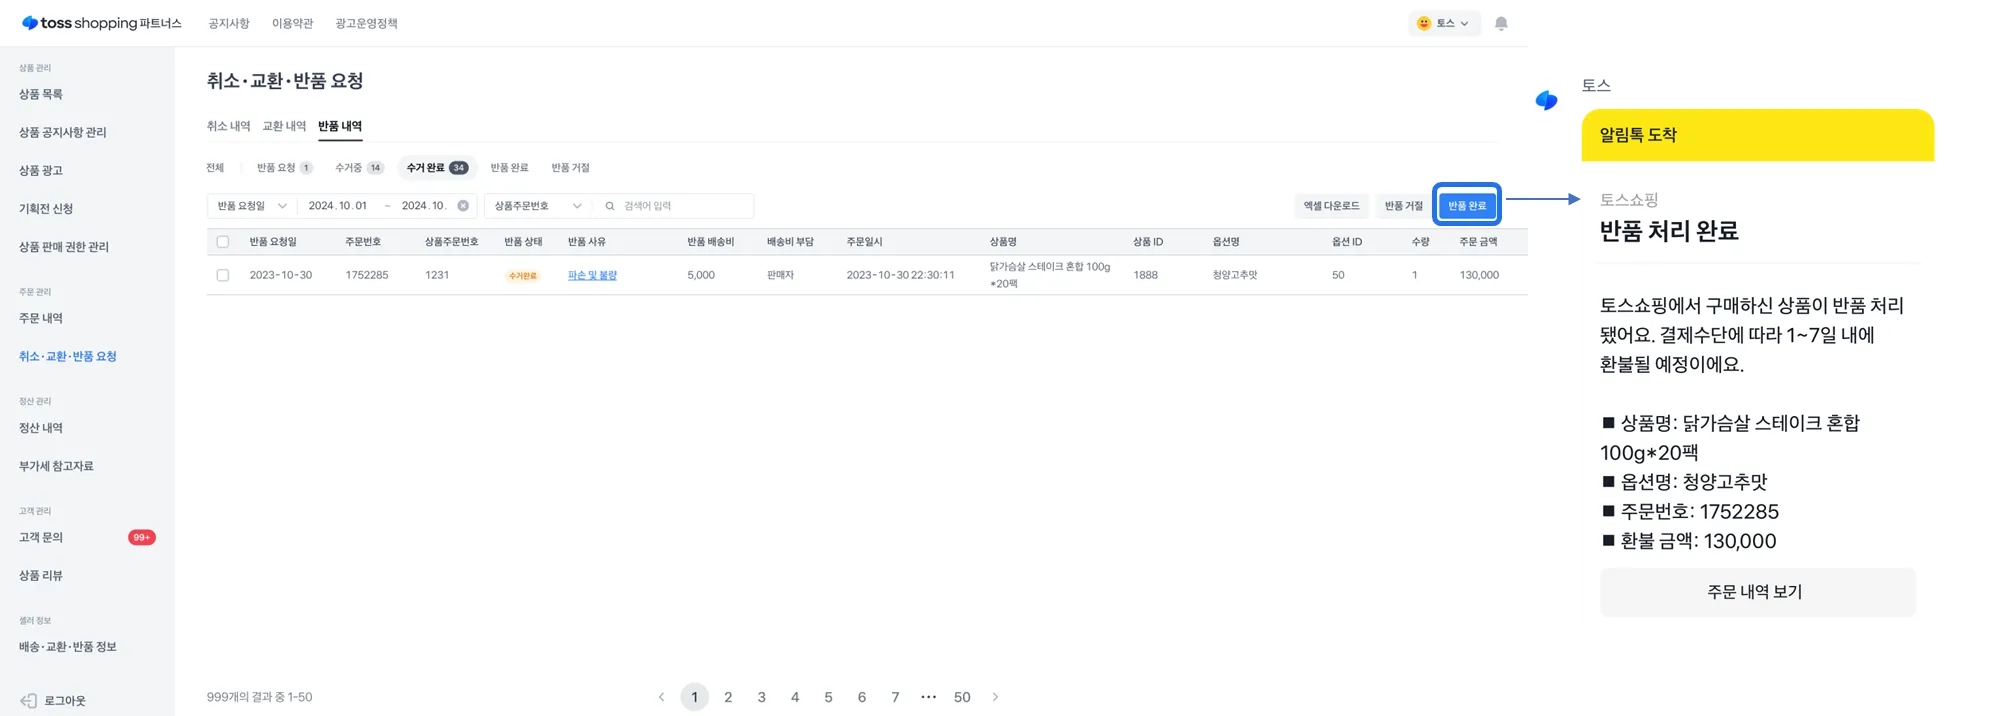Click the notification bell icon

click(x=1500, y=23)
